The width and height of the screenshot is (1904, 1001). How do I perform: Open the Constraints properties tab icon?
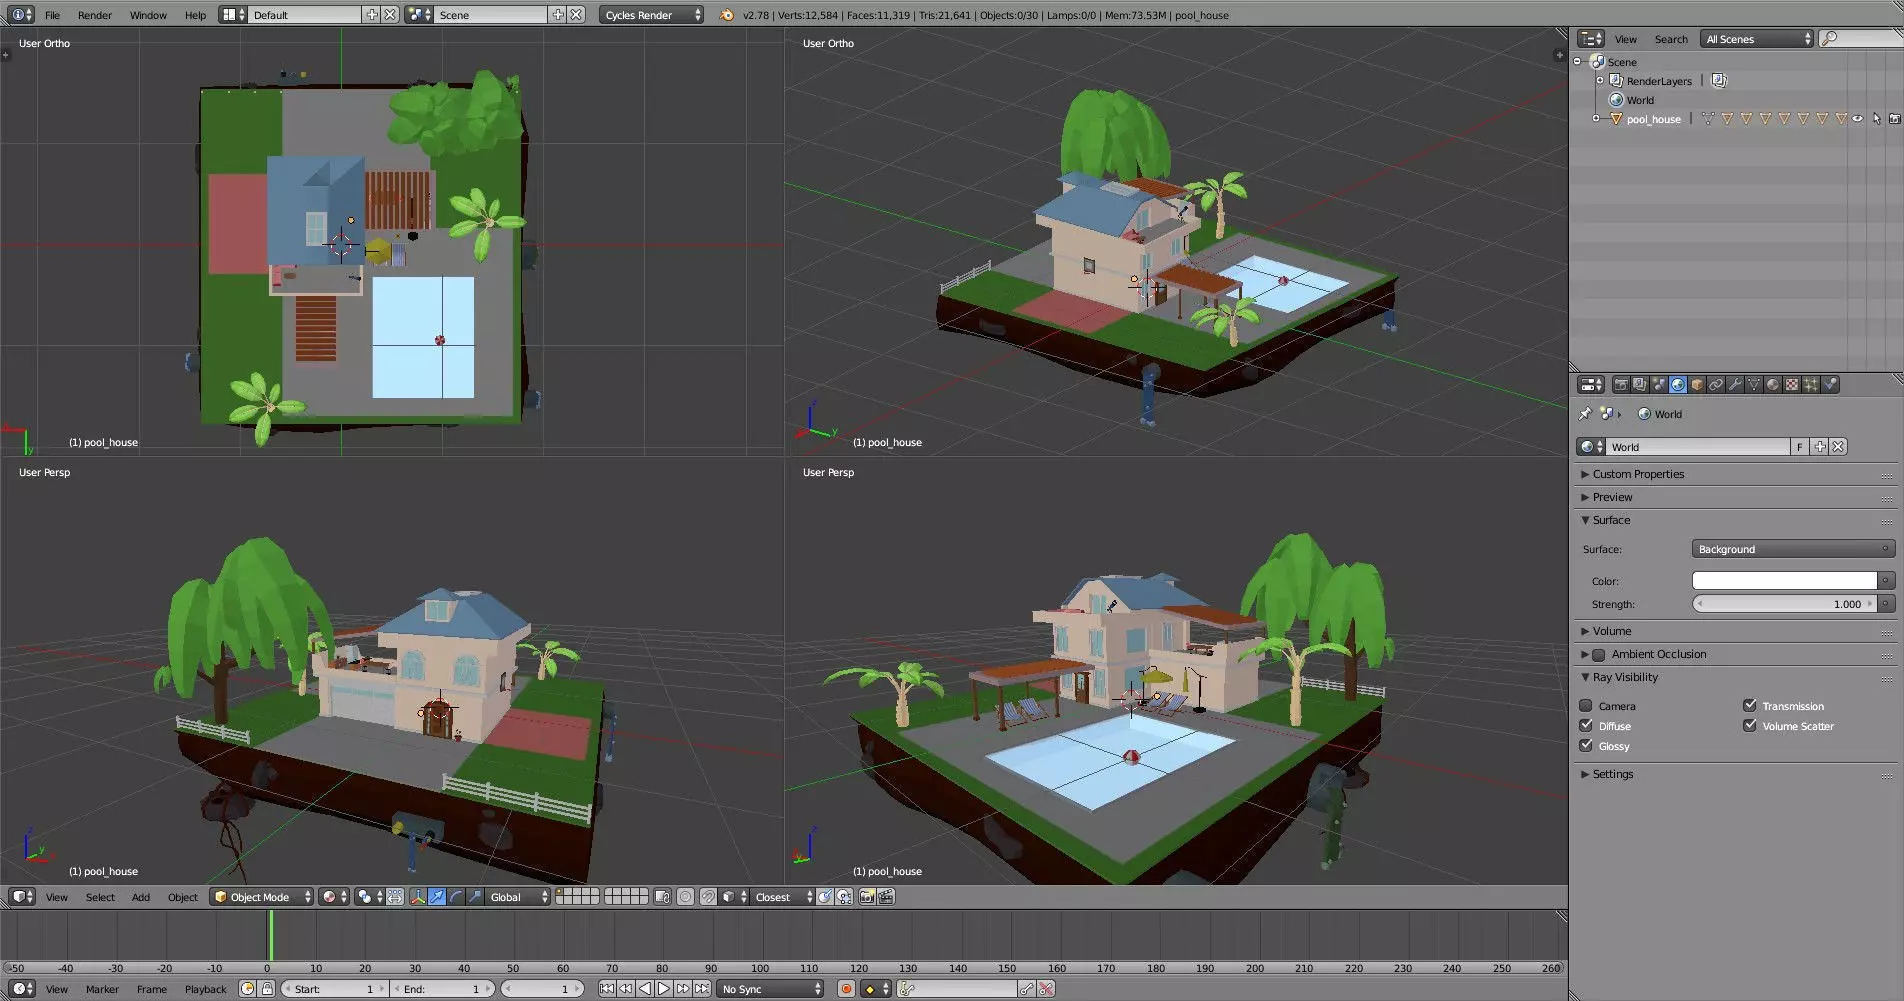click(1716, 385)
